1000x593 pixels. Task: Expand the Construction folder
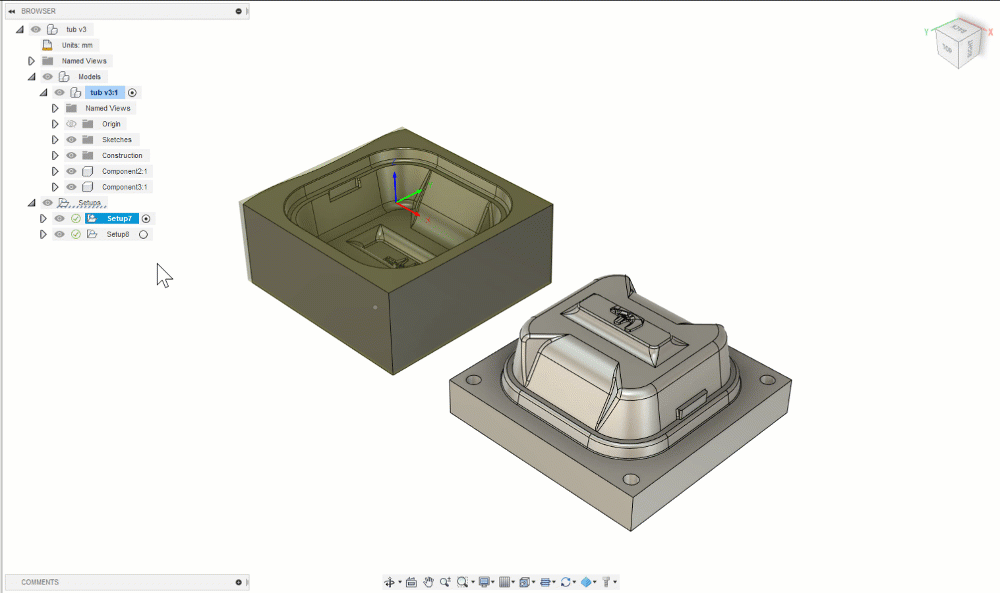[x=55, y=156]
